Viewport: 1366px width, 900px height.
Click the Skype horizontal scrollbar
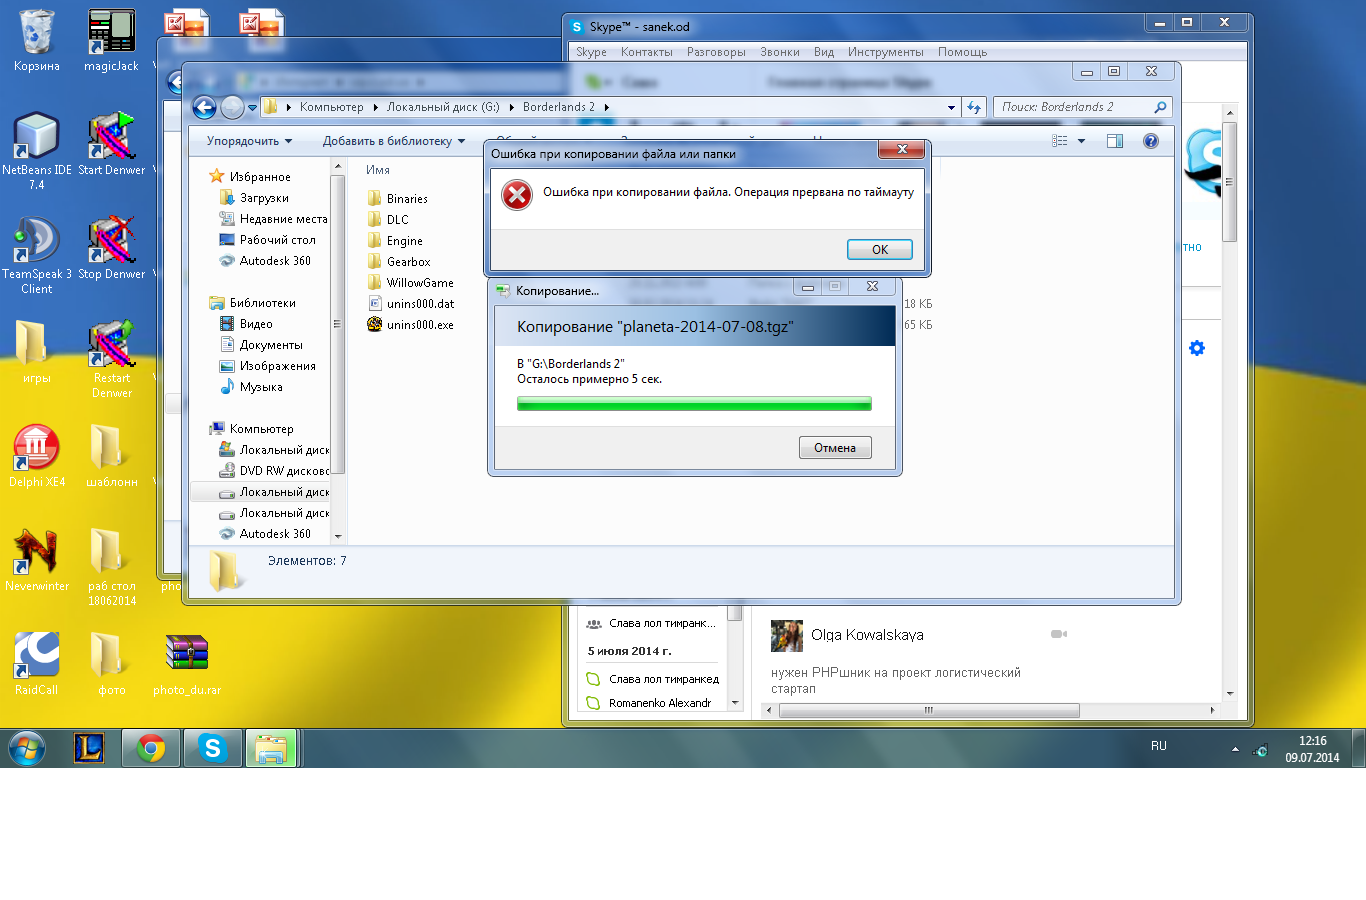(929, 710)
